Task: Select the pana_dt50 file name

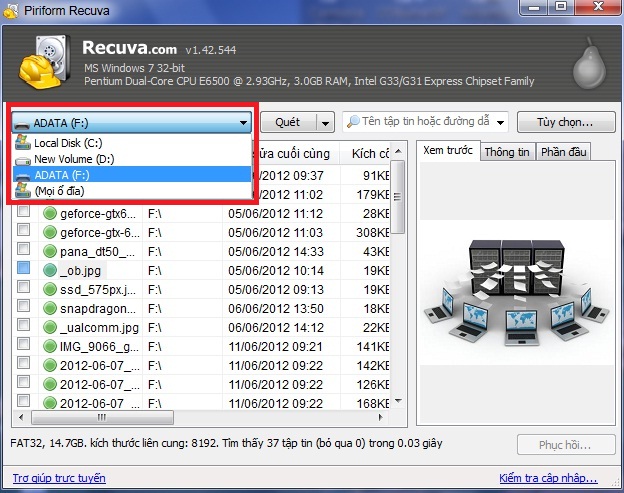Action: pos(98,251)
